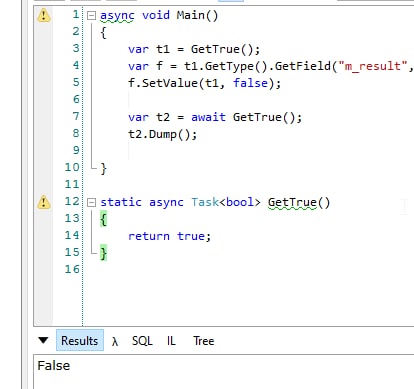The image size is (414, 389).
Task: Collapse the results panel with the triangle
Action: pos(43,340)
